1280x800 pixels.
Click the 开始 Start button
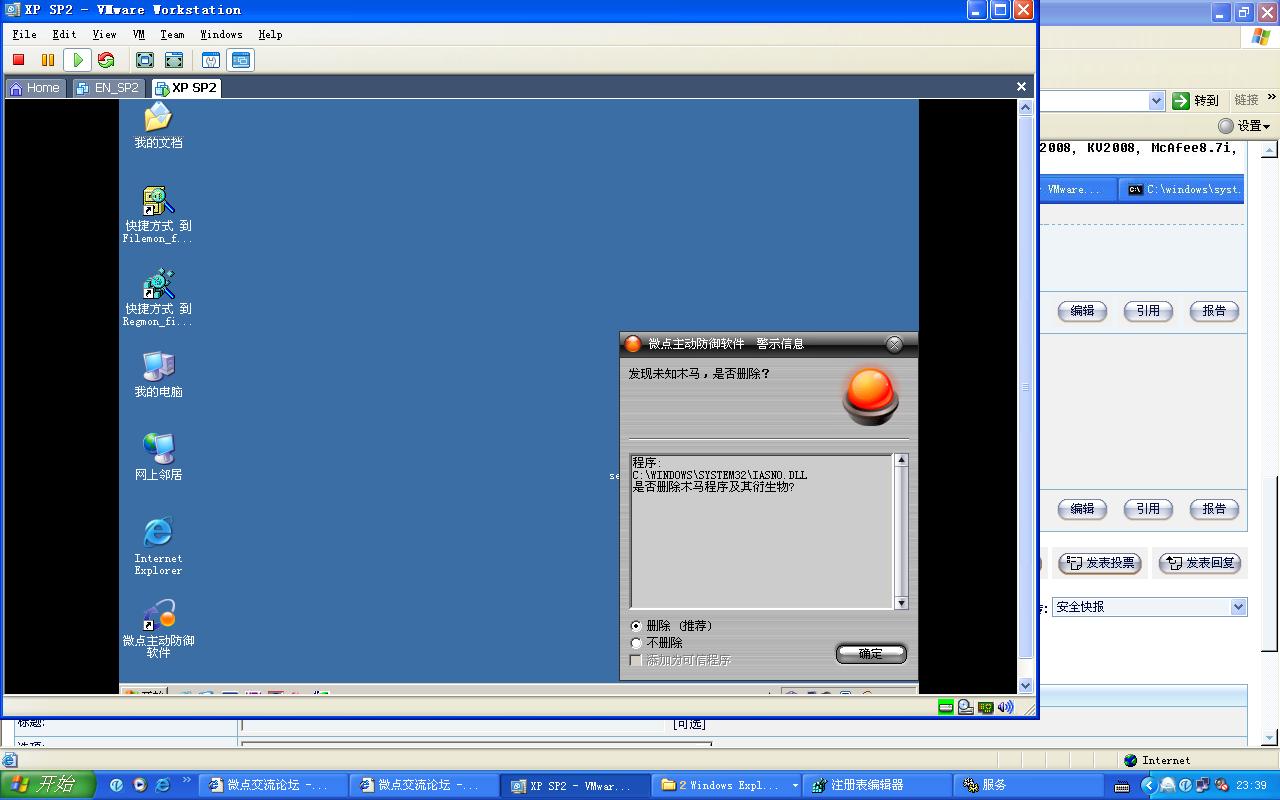click(x=48, y=785)
